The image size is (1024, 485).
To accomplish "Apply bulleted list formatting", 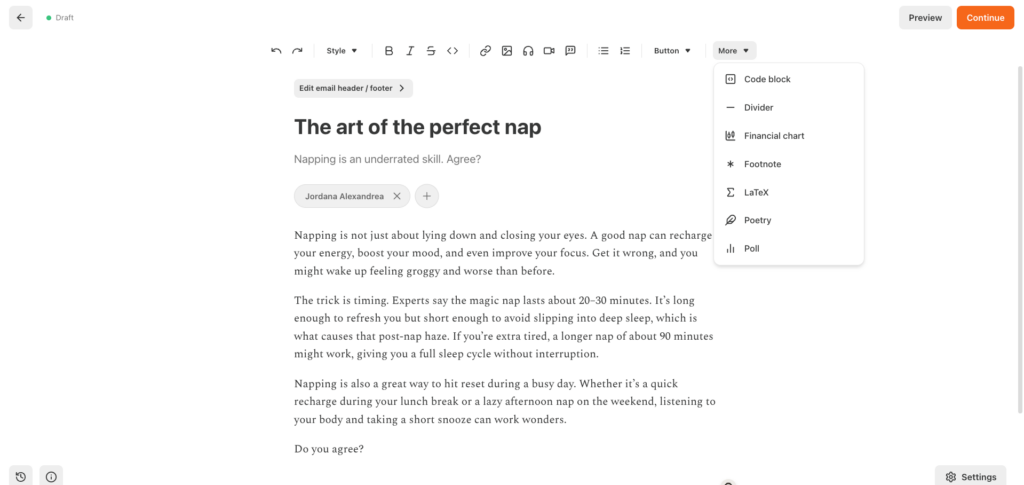I will 603,51.
